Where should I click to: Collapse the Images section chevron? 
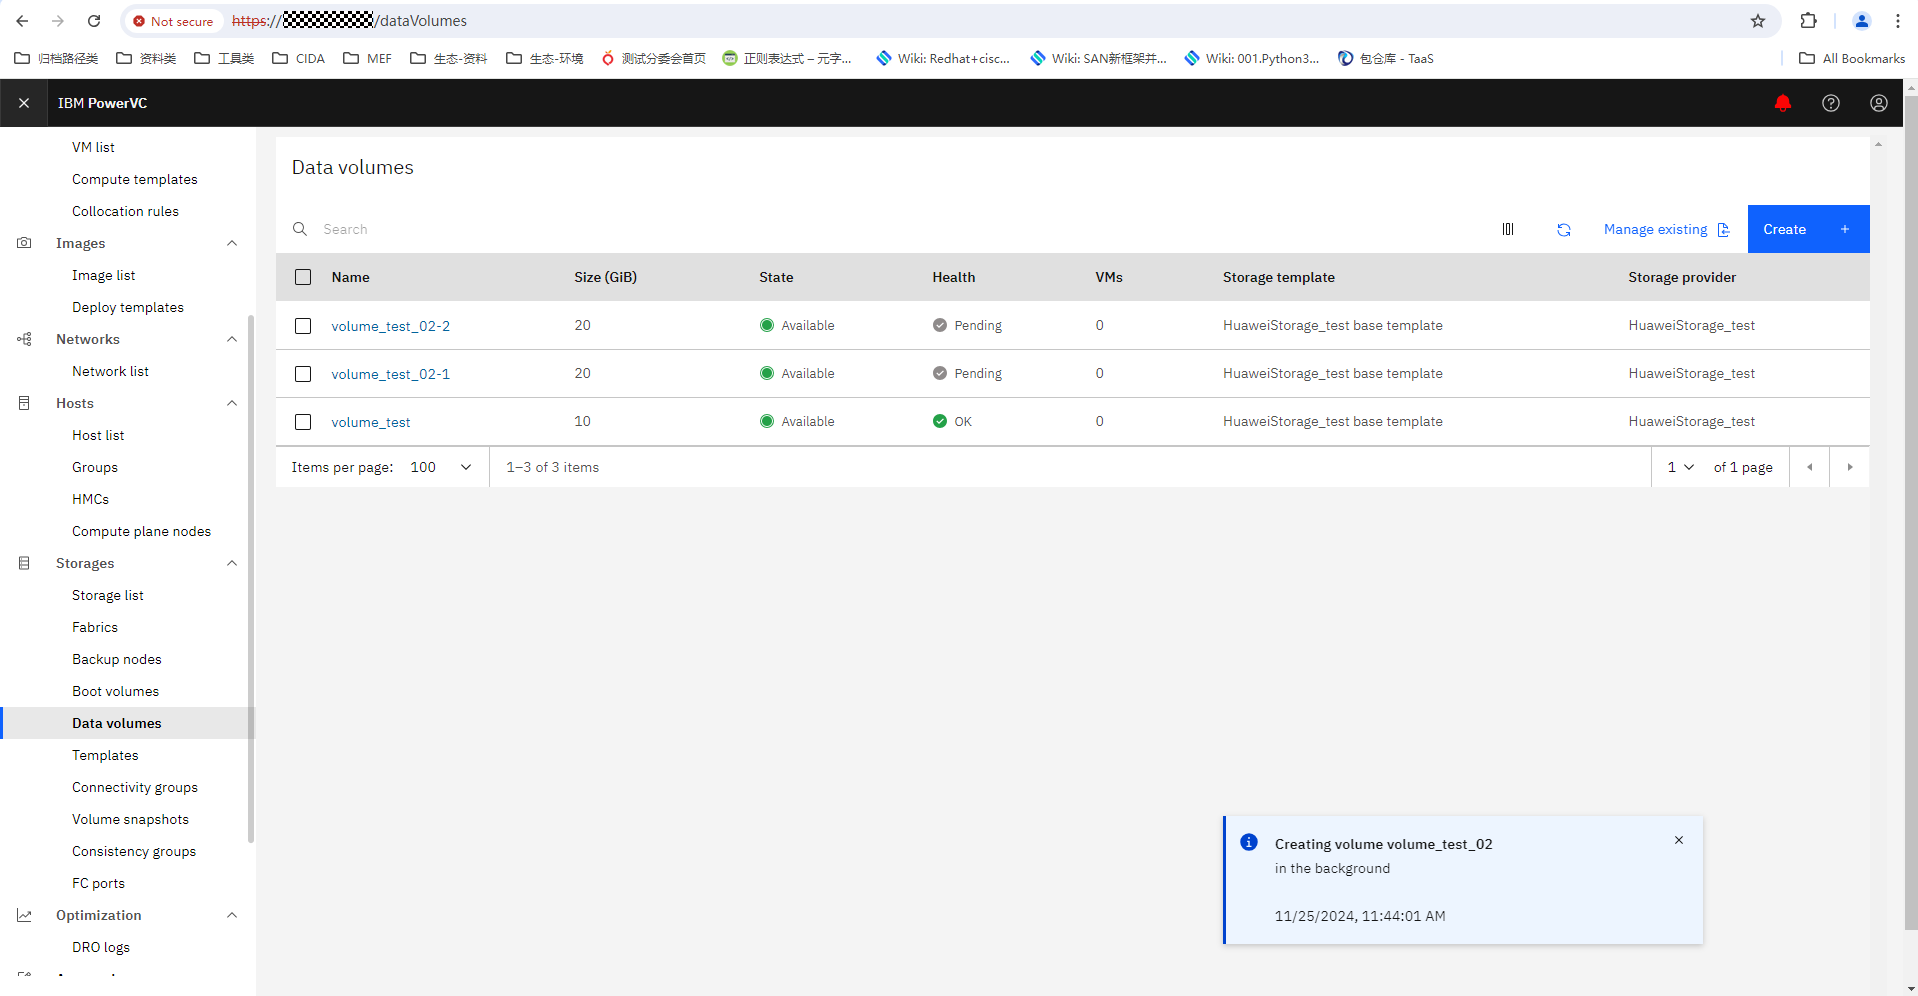point(232,243)
